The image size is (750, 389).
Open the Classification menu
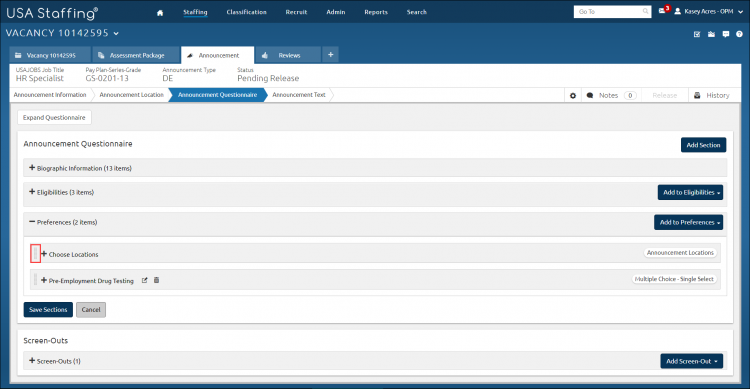click(x=246, y=12)
